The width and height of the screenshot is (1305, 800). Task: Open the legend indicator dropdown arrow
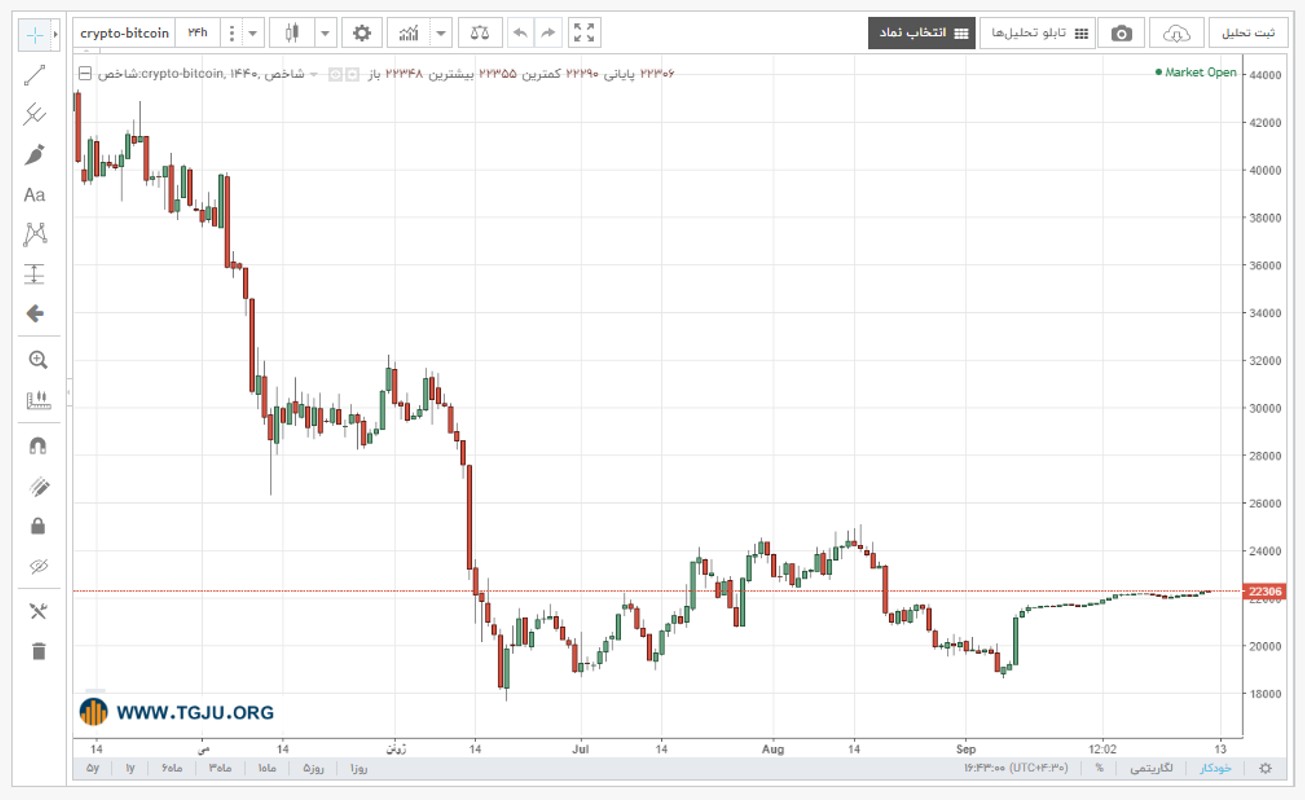(314, 74)
